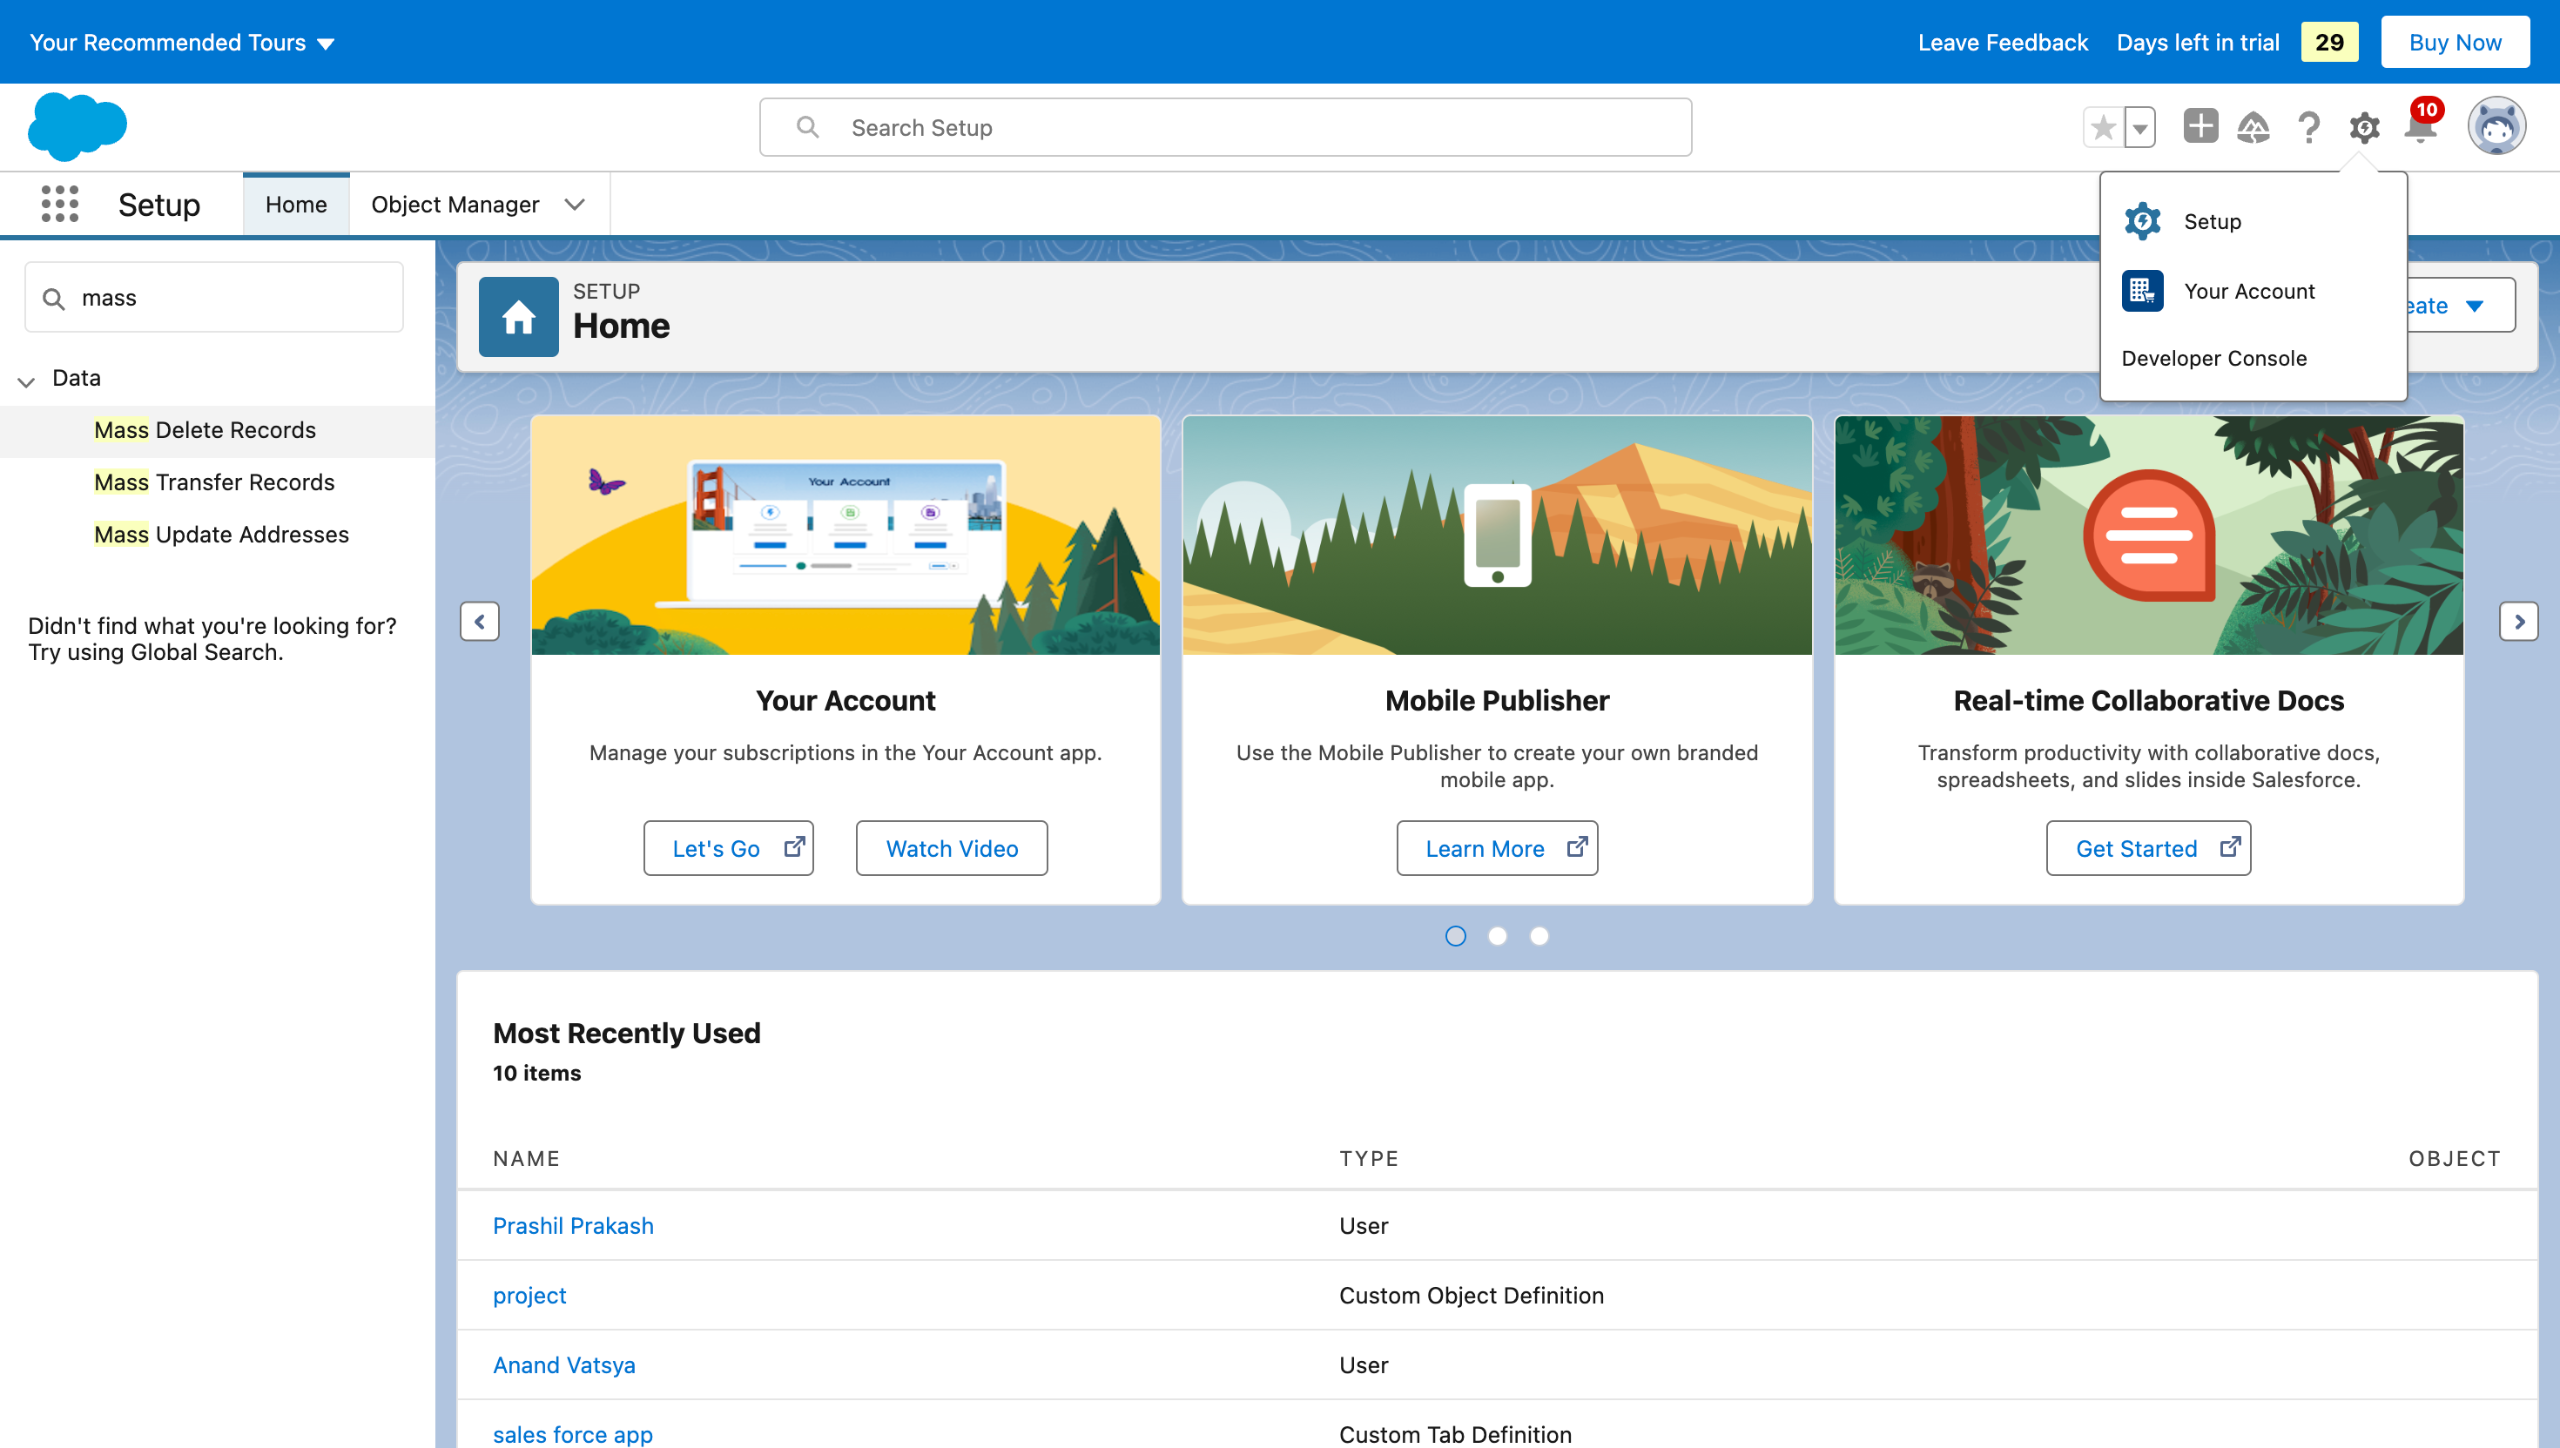
Task: Go to next carousel slide
Action: (x=2519, y=621)
